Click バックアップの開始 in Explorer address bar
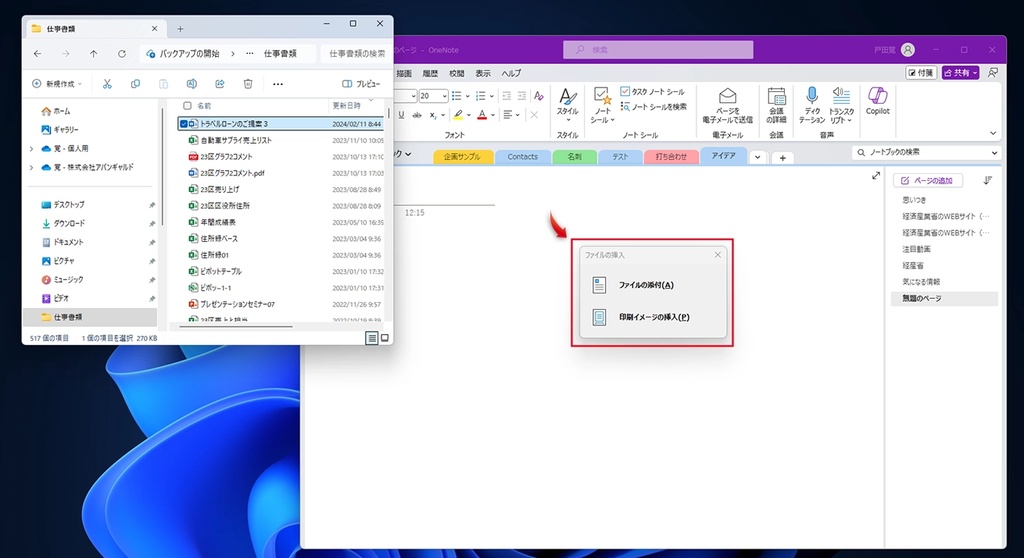Screen dimensions: 1024x558 [x=189, y=54]
